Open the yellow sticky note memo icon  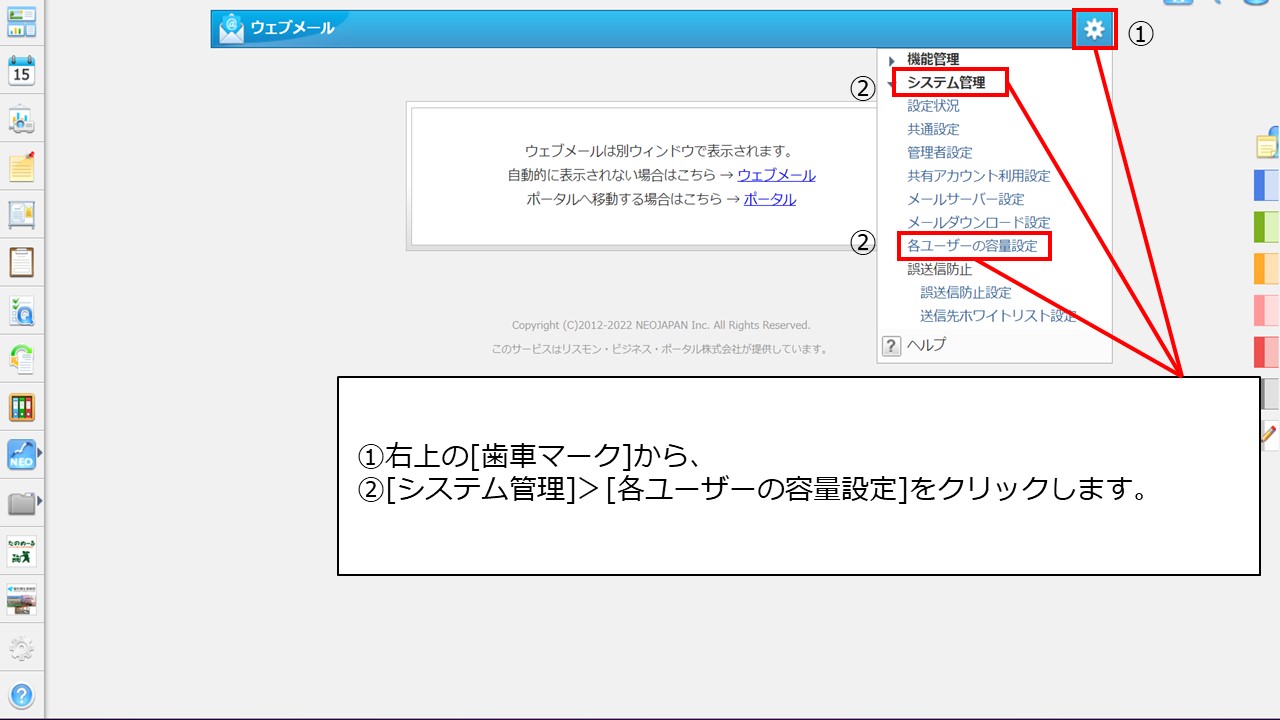[x=21, y=167]
